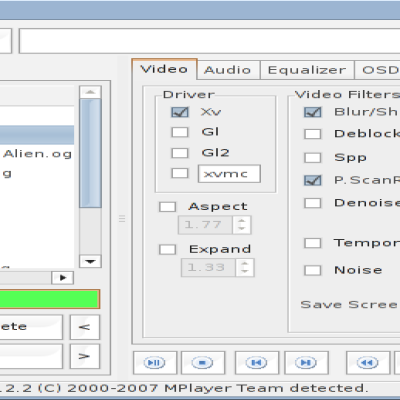Enable the Aspect checkbox

tap(167, 207)
